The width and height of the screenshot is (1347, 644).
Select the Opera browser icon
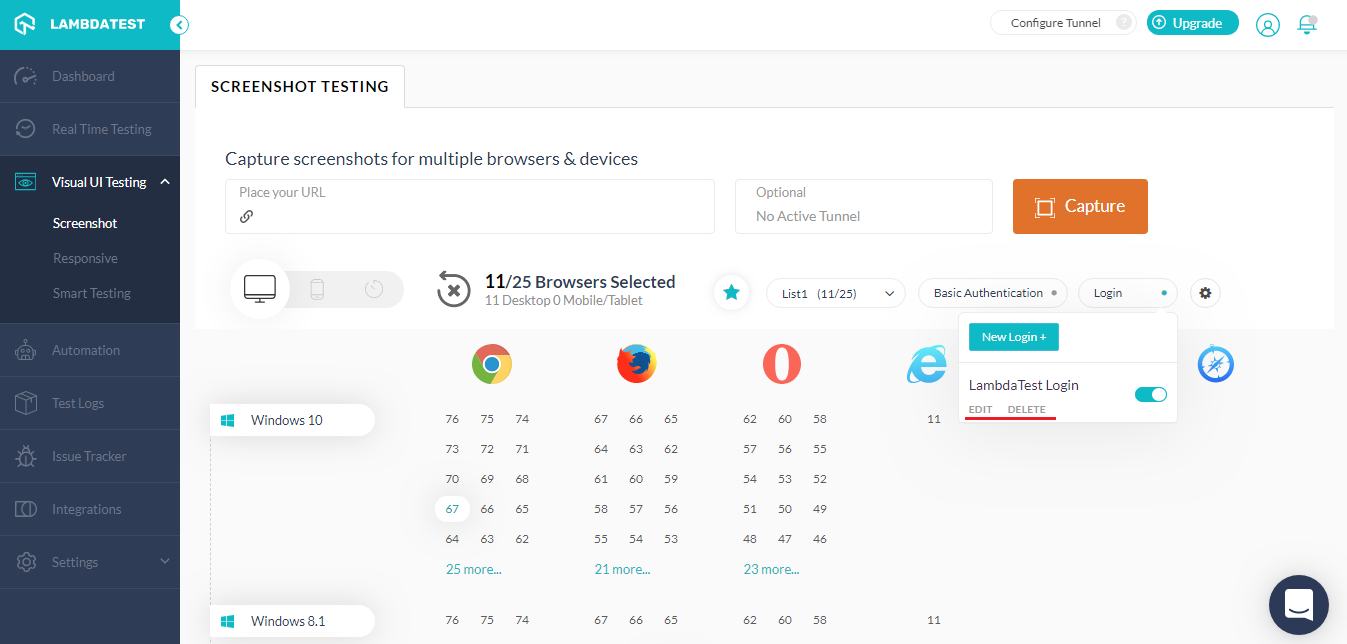tap(782, 364)
